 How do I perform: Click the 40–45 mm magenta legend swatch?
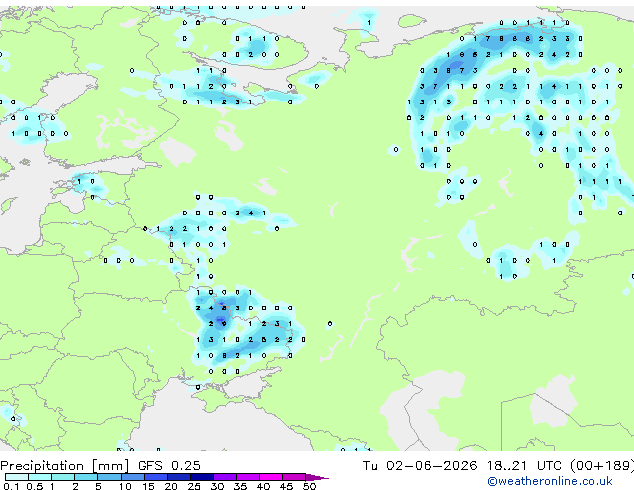271,477
